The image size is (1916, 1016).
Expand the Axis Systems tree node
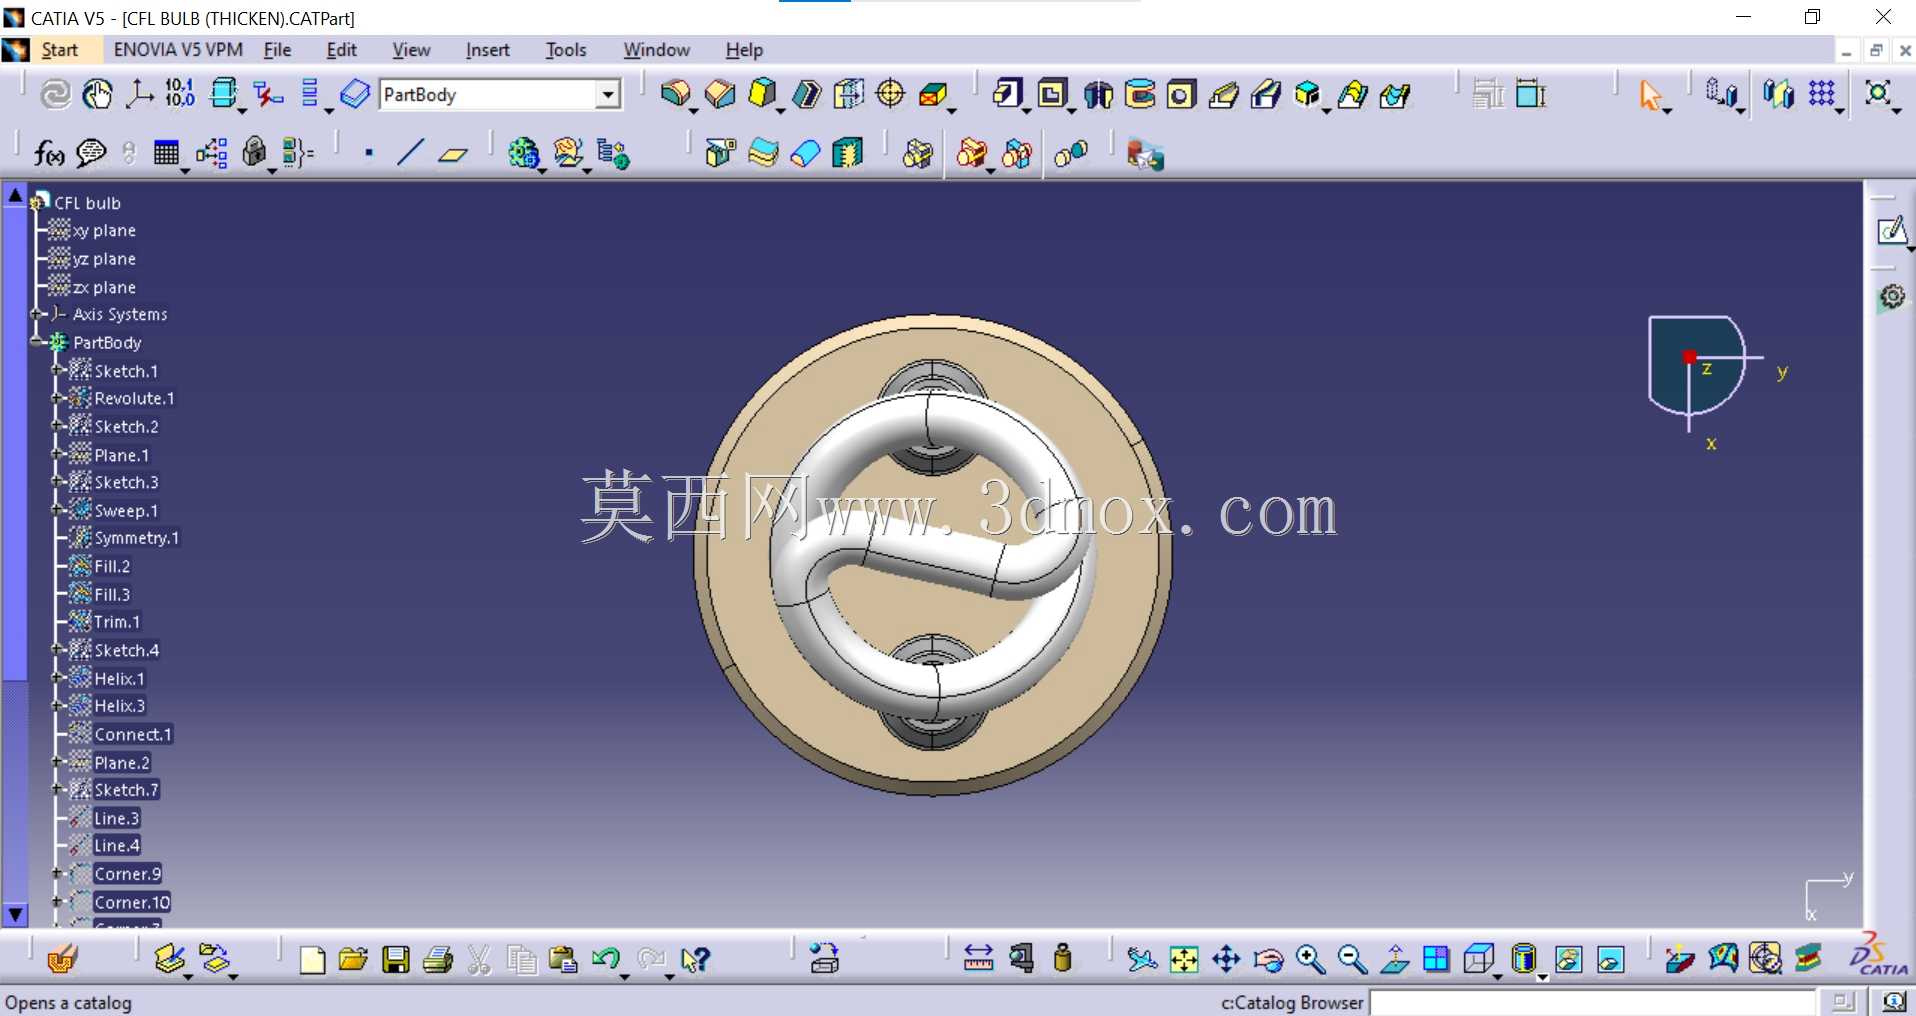(x=37, y=314)
